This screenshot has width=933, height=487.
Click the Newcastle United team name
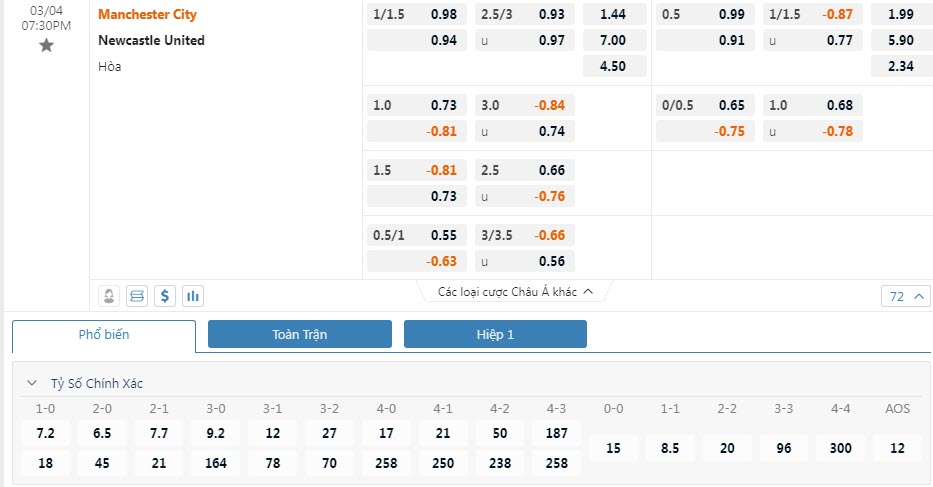pos(152,40)
